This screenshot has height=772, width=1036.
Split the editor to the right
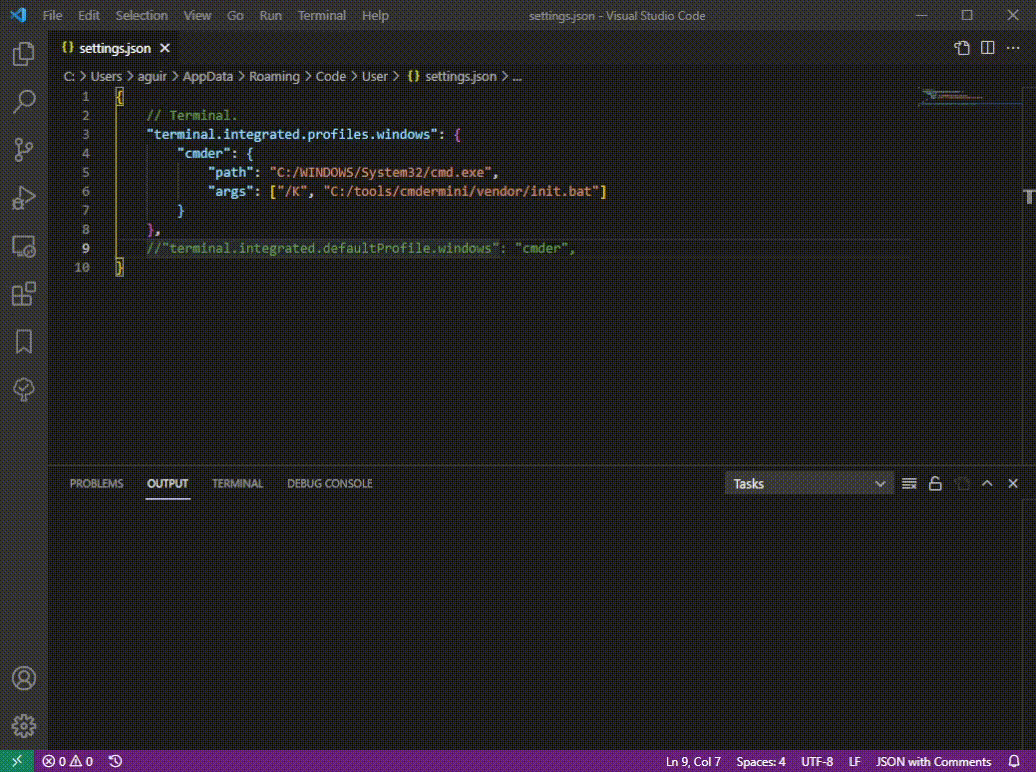click(988, 48)
